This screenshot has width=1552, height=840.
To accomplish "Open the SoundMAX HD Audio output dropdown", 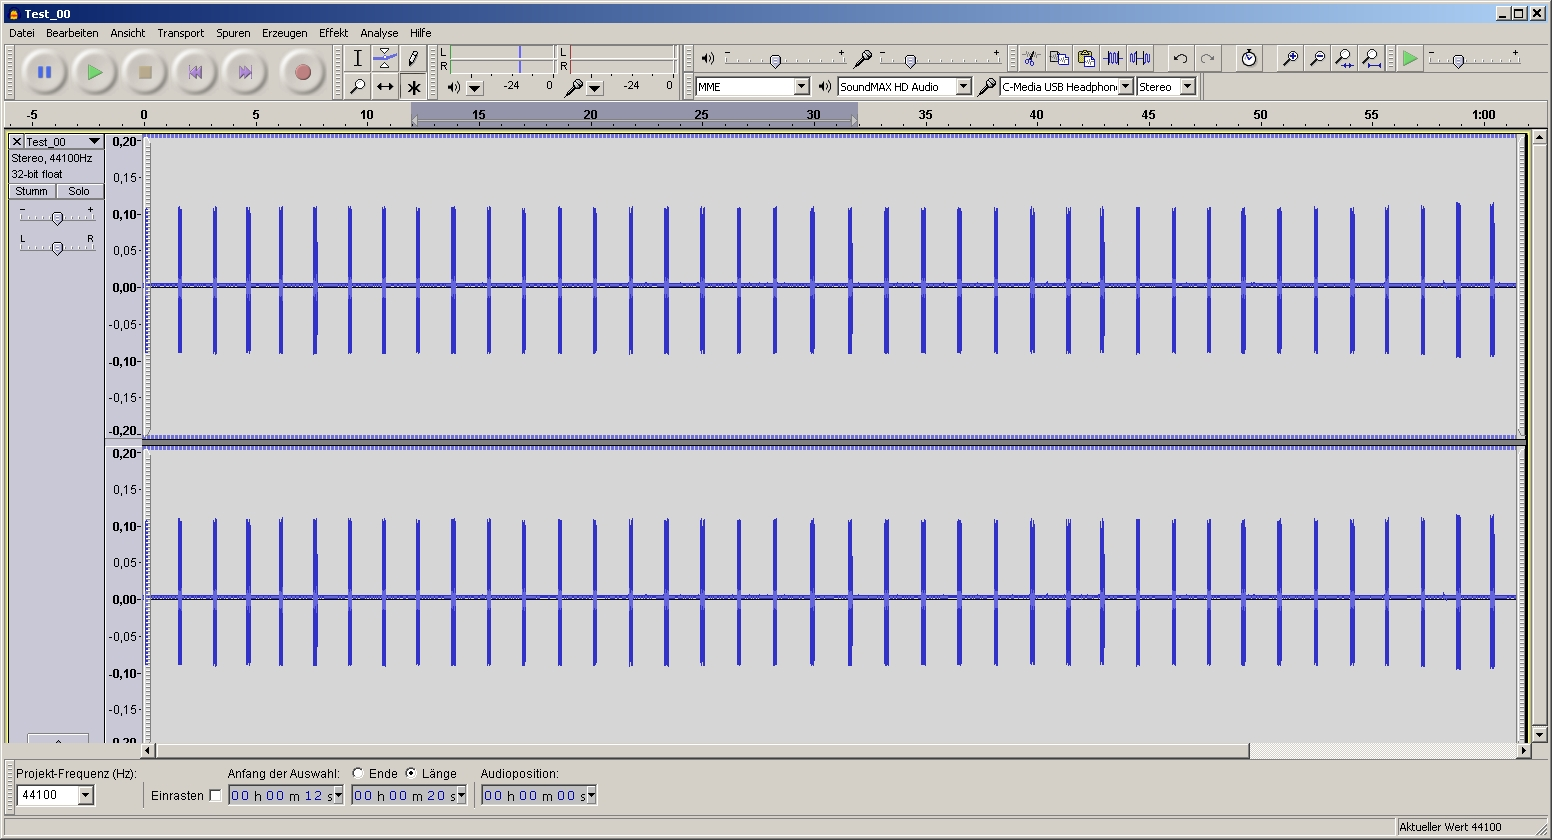I will coord(964,87).
